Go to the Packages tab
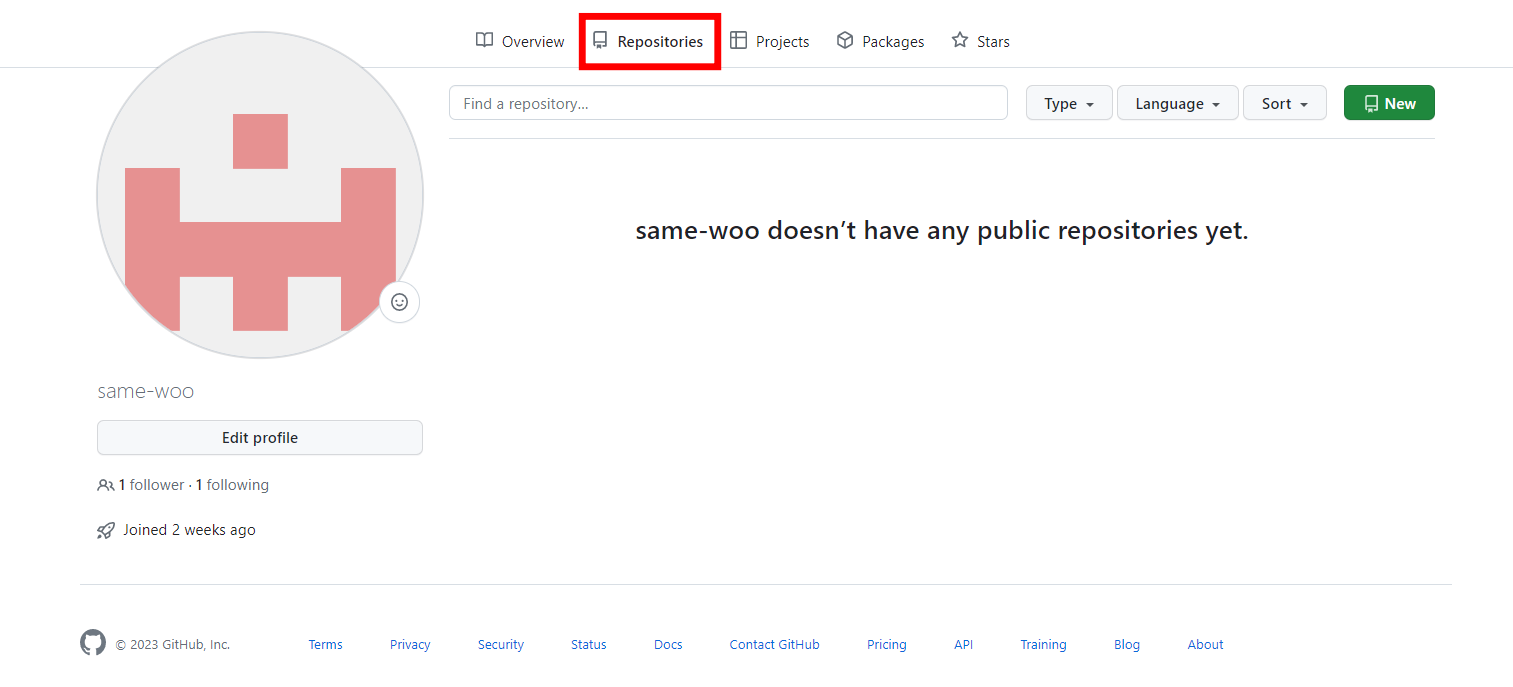The height and width of the screenshot is (687, 1513). point(880,41)
